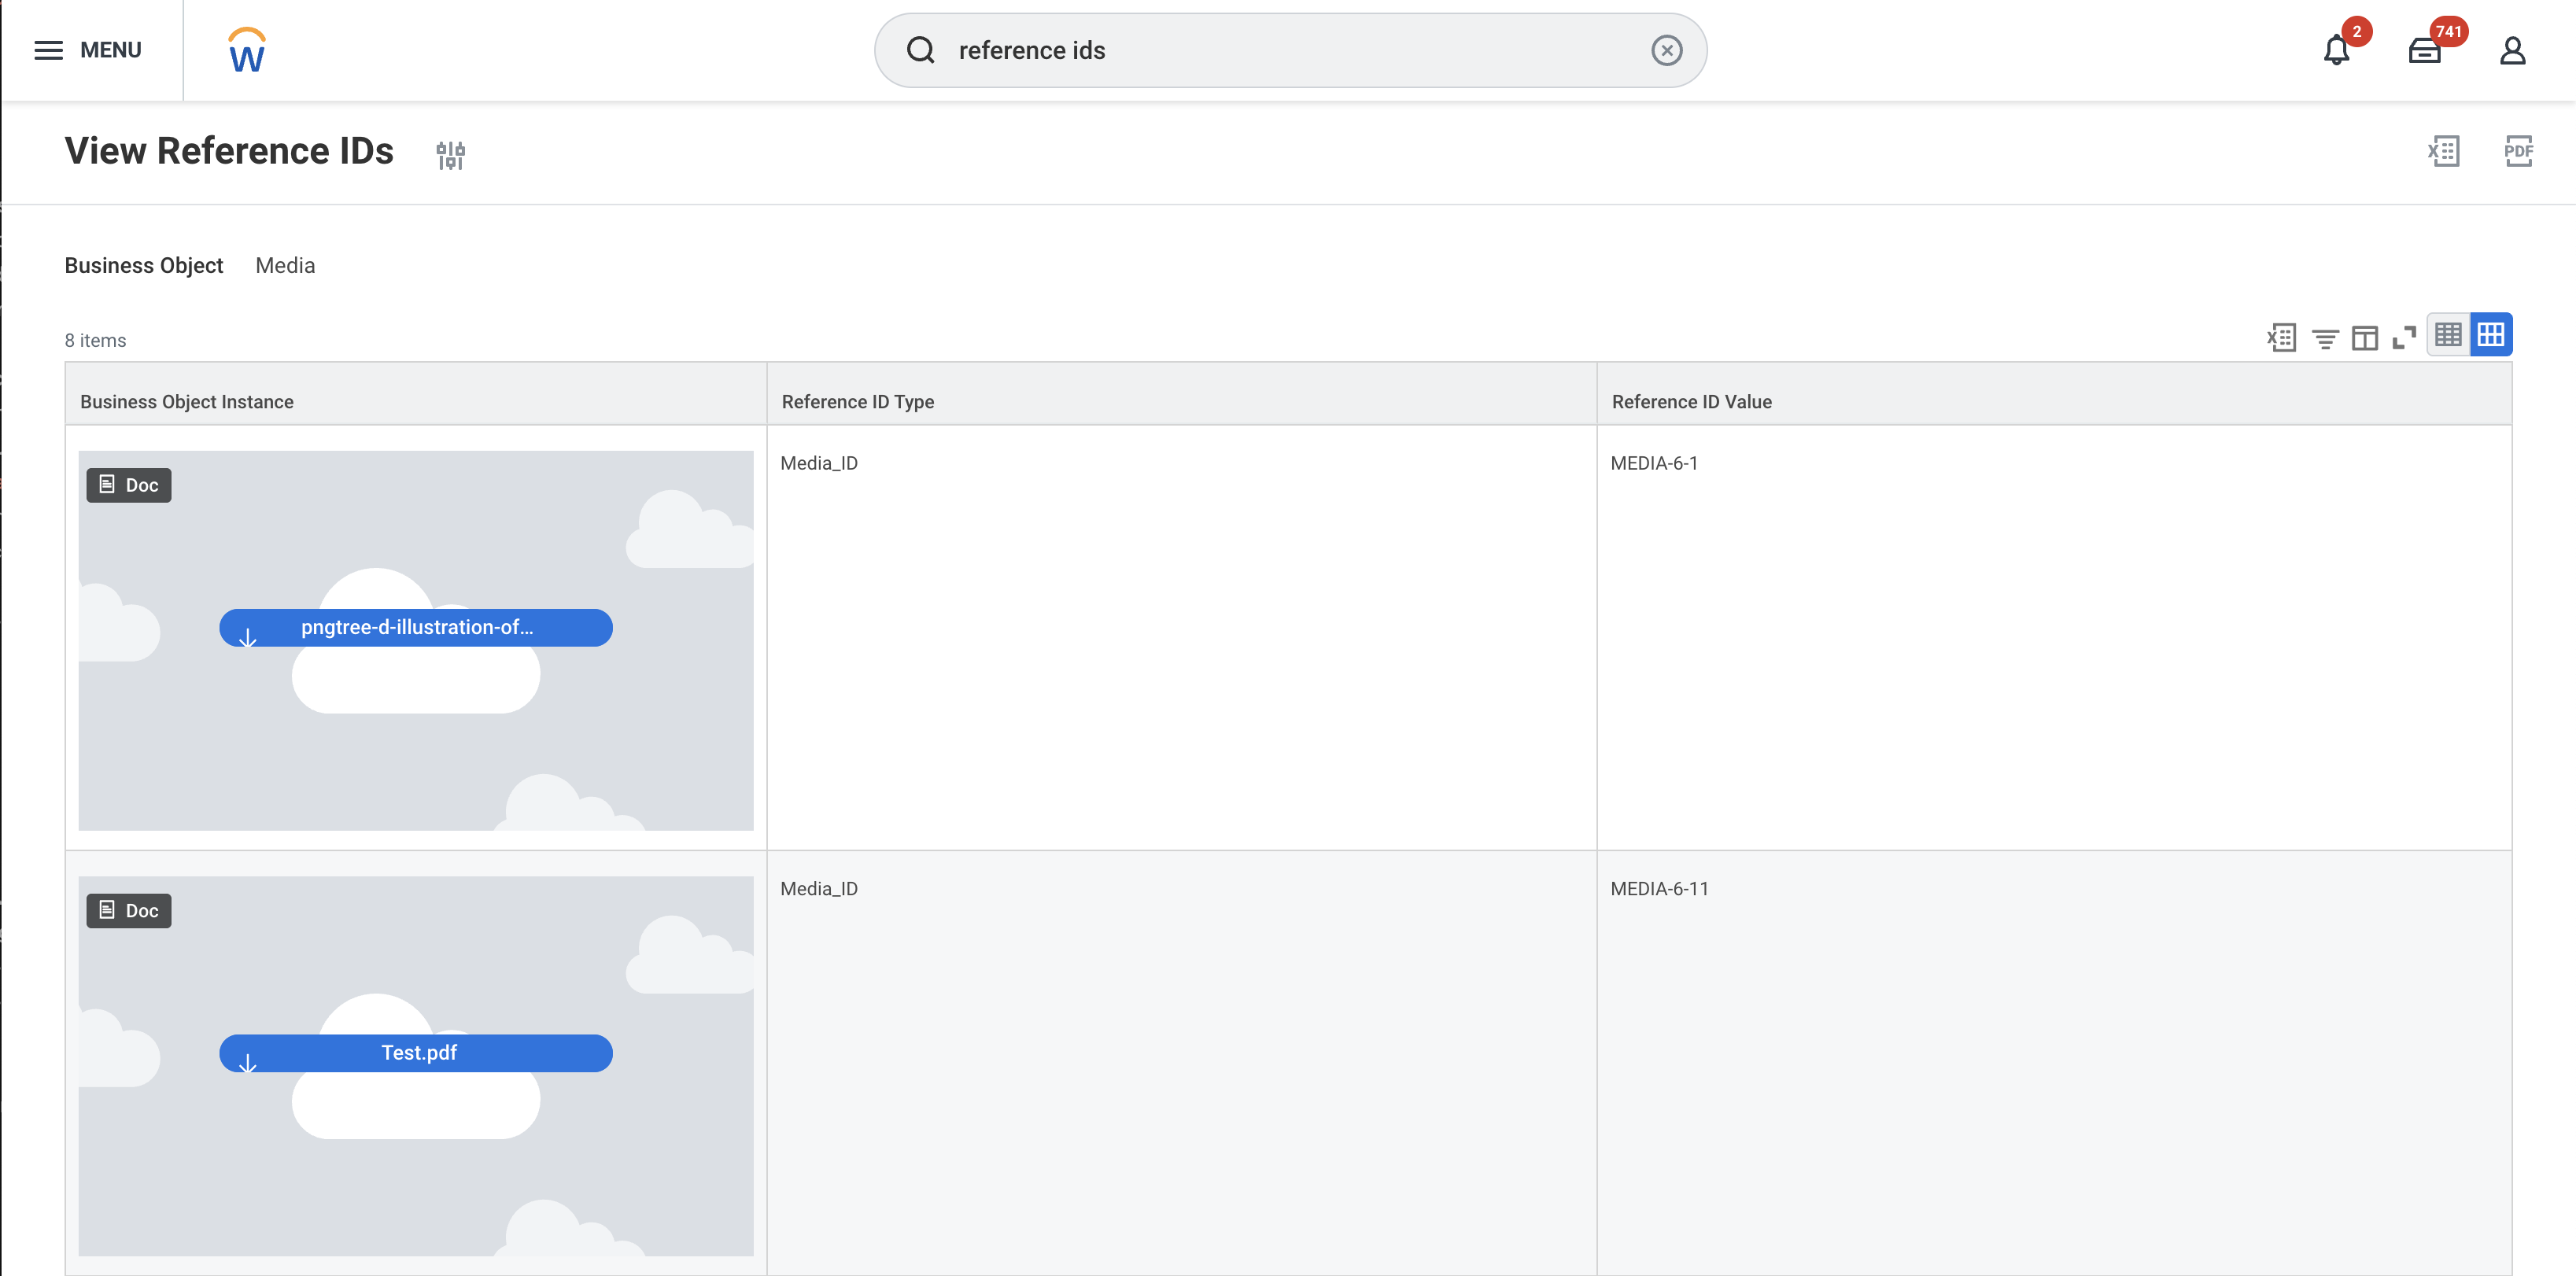Clear the search box text
Image resolution: width=2576 pixels, height=1276 pixels.
click(x=1666, y=50)
